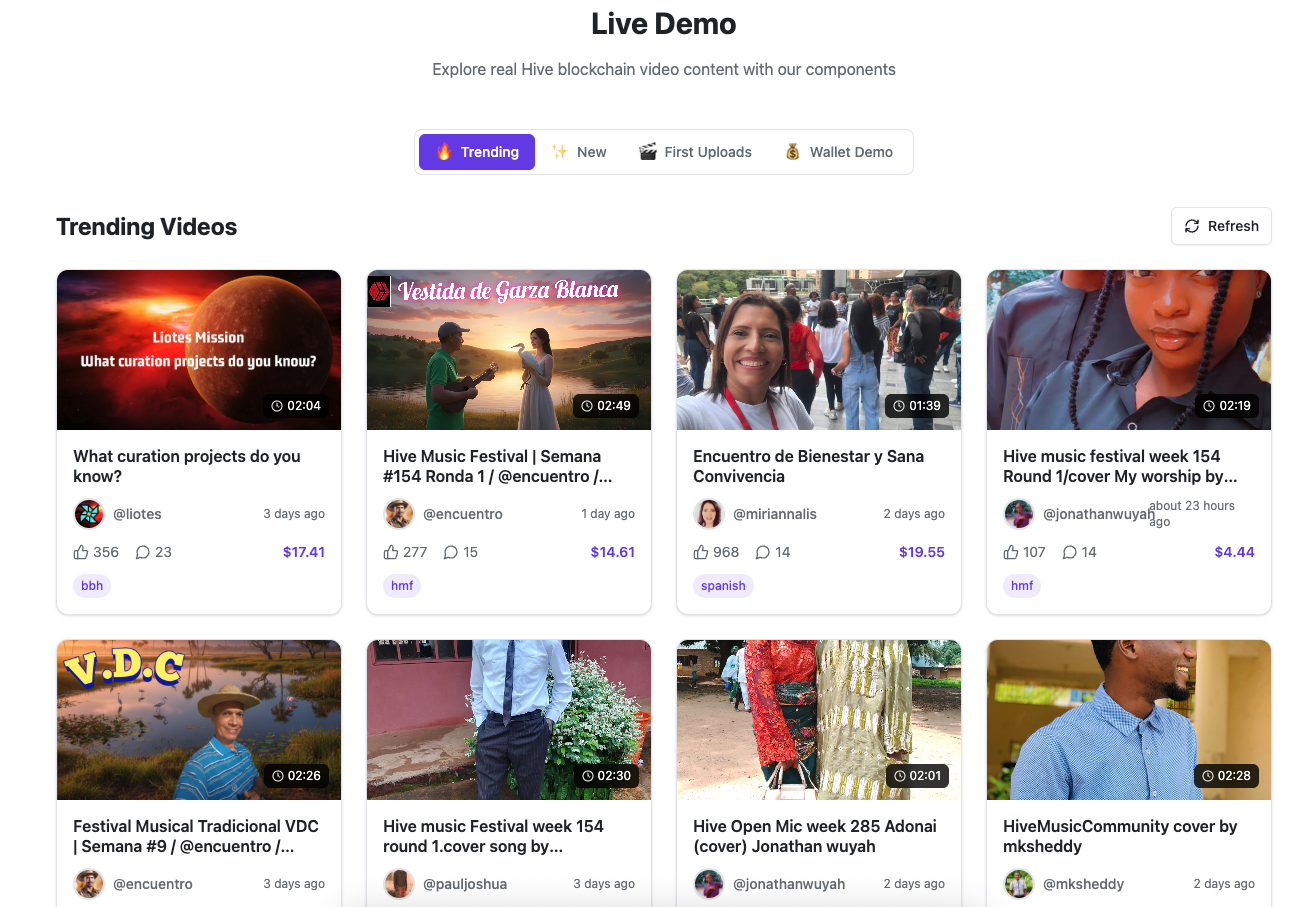
Task: Click the 'Live Demo' heading
Action: (664, 24)
